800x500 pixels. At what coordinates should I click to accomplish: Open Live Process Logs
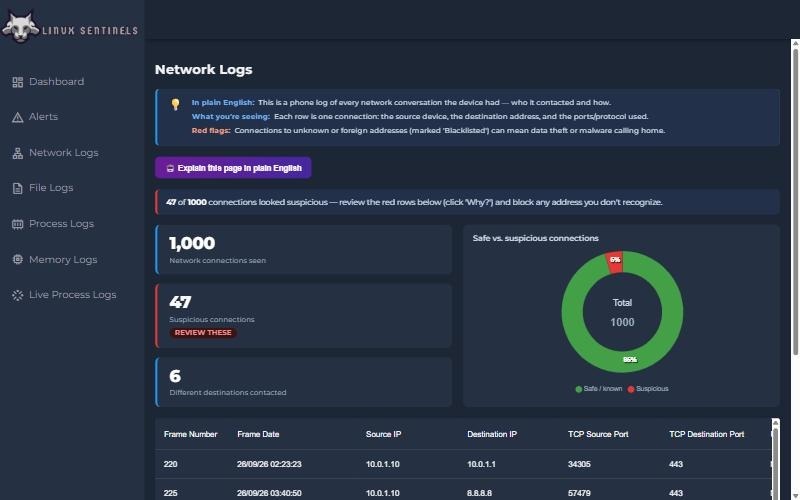pyautogui.click(x=72, y=294)
